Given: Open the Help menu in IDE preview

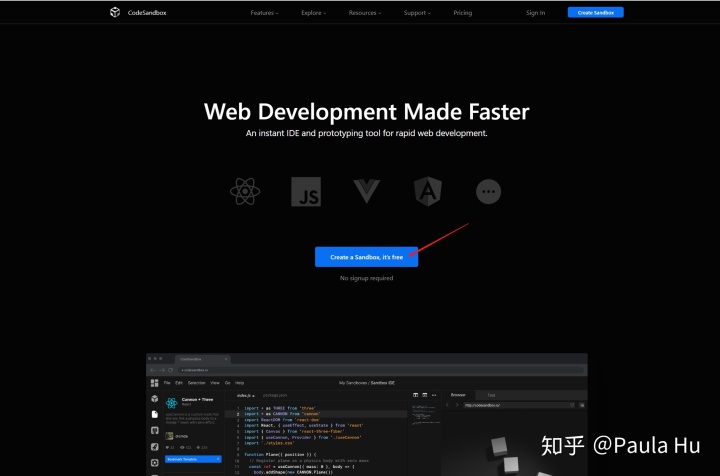Looking at the screenshot, I should (x=240, y=383).
